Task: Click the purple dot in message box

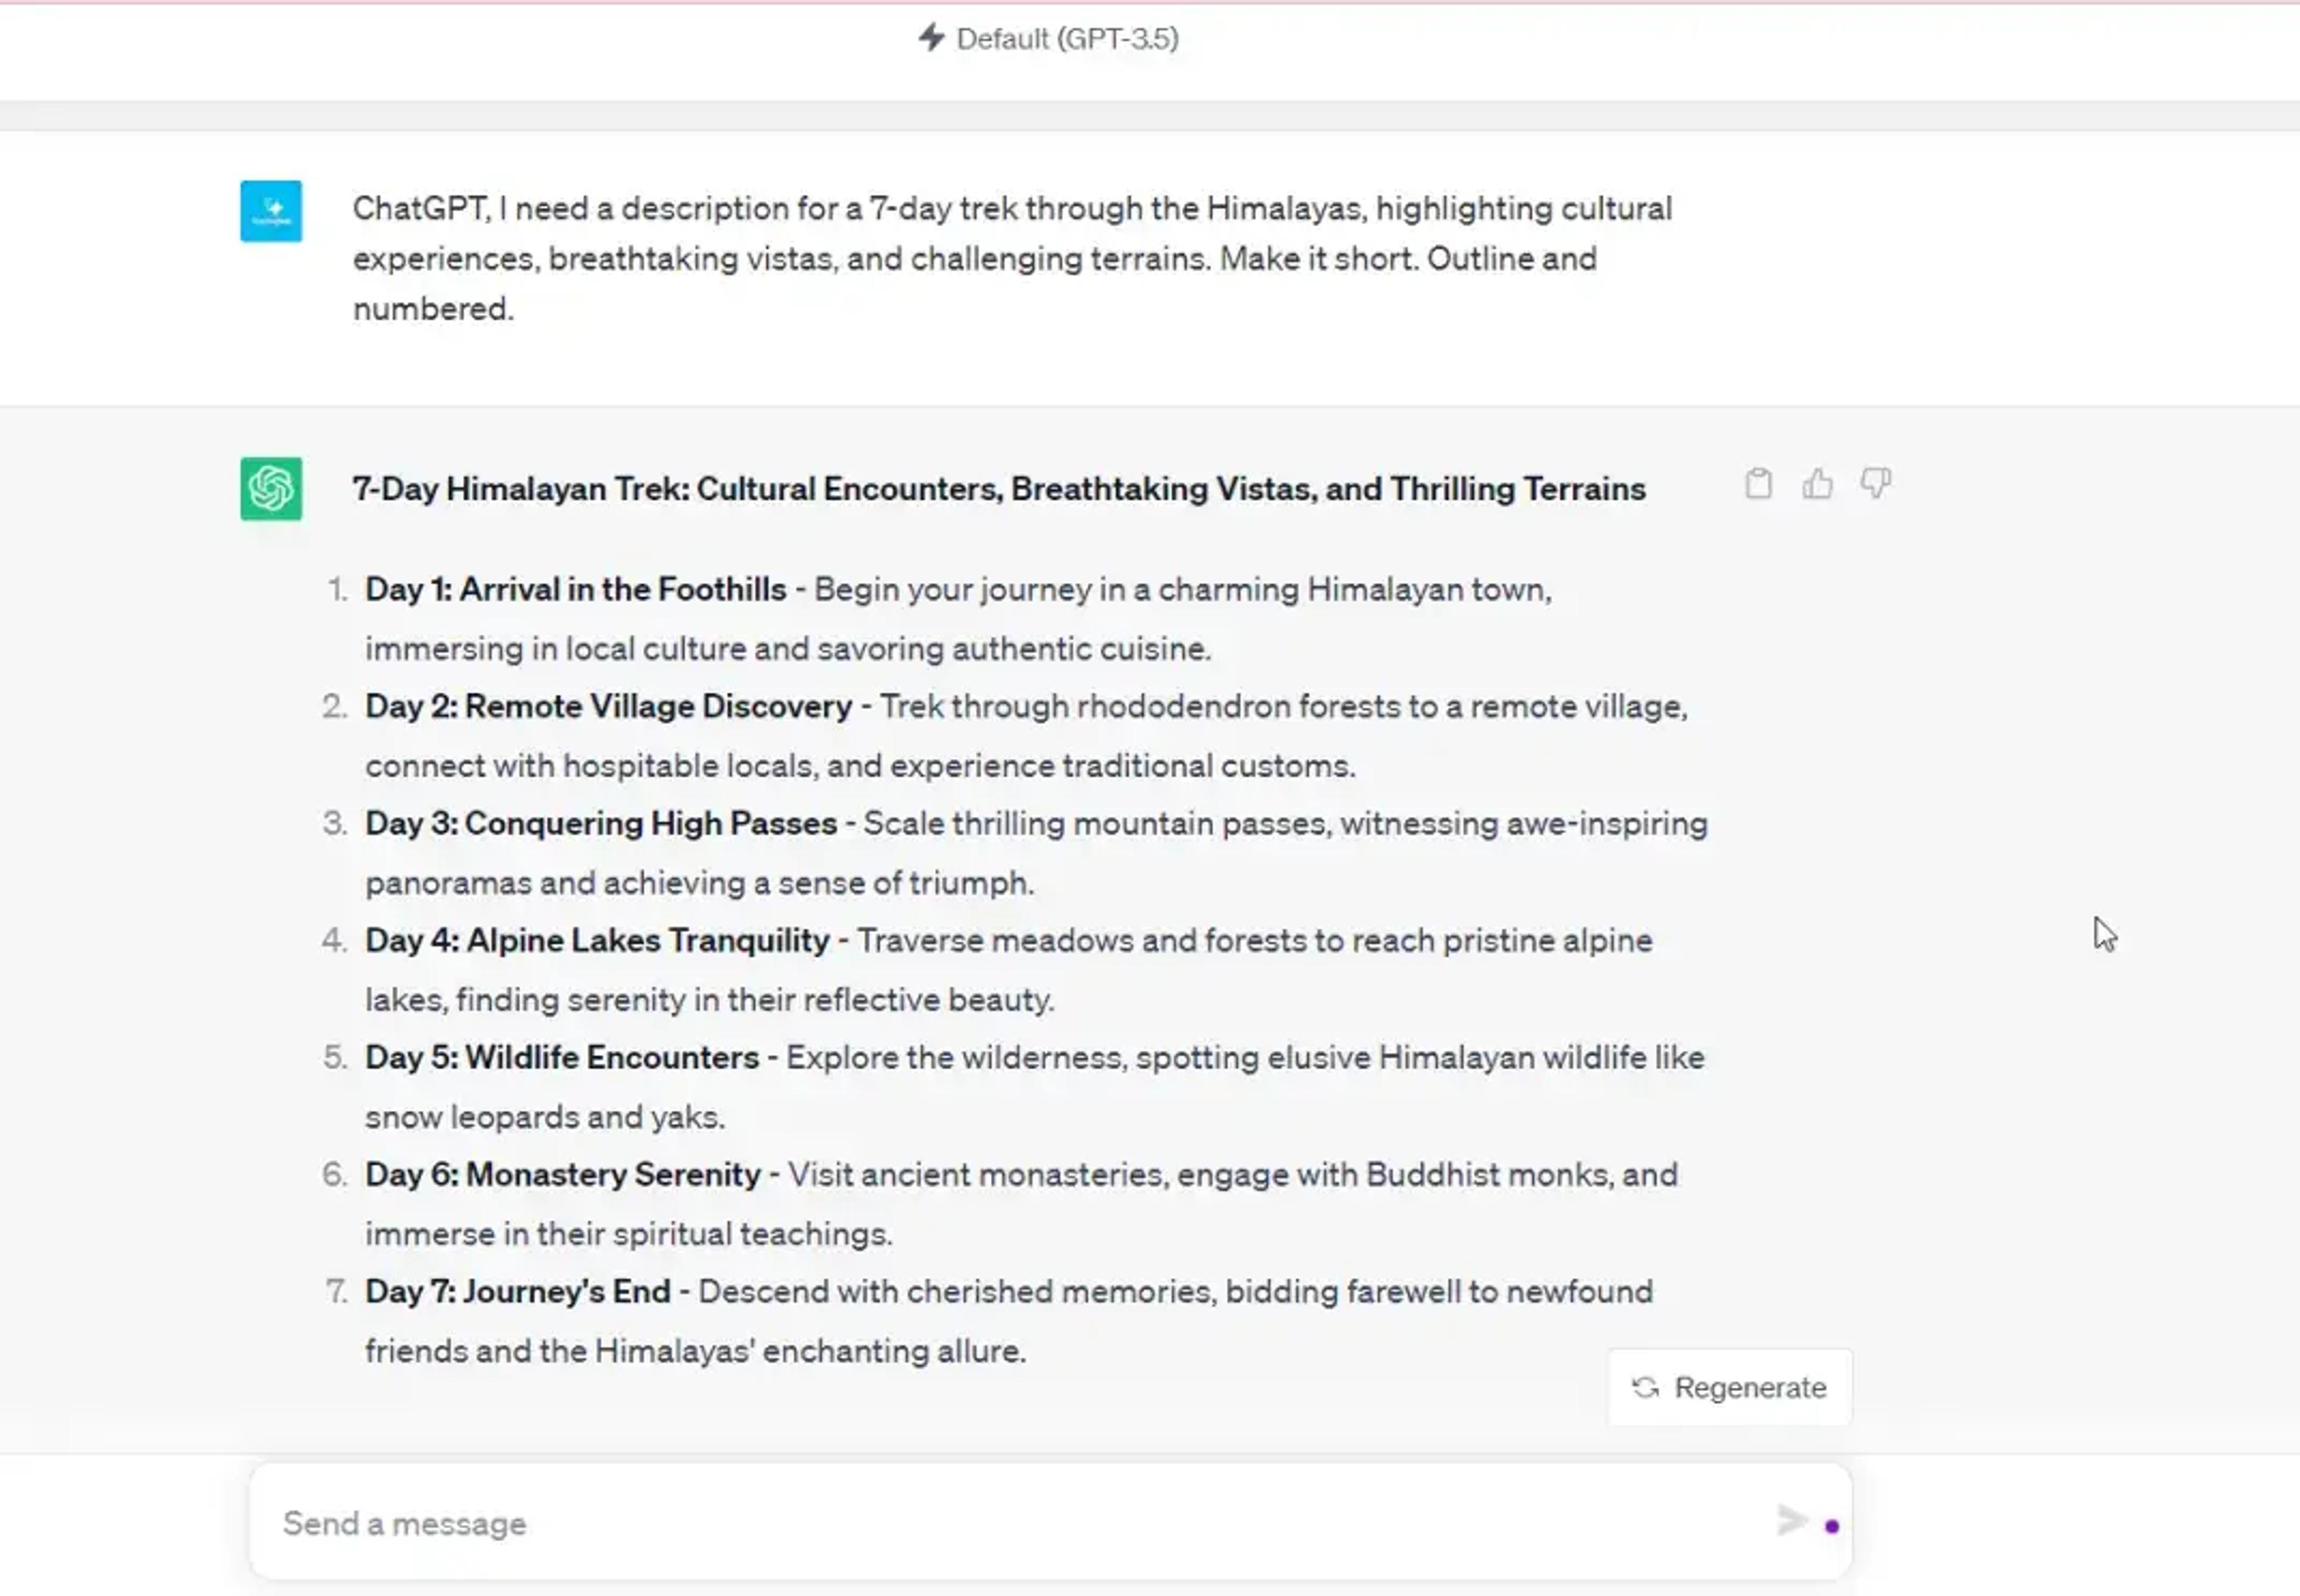Action: [x=1832, y=1526]
